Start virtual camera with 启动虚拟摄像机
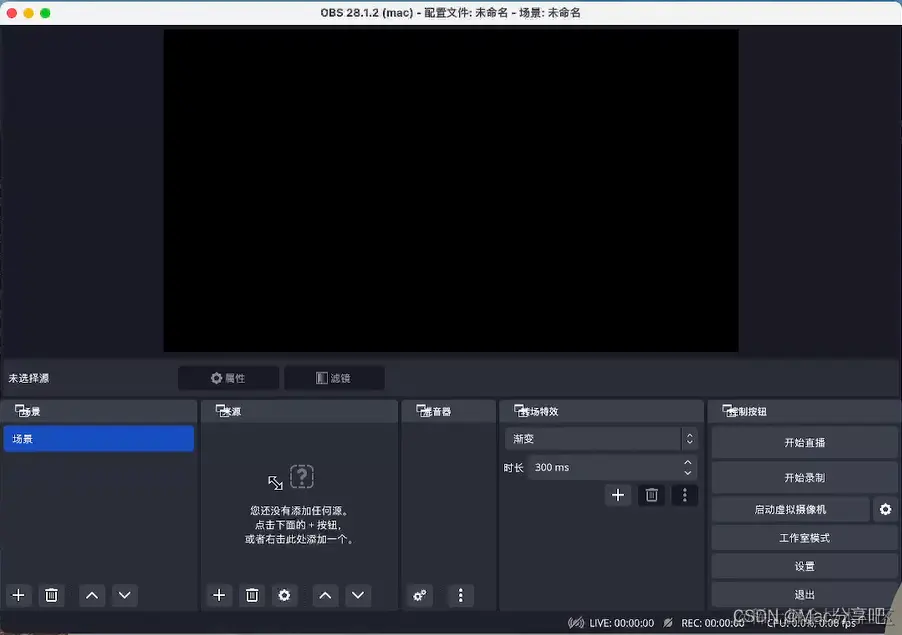 click(x=790, y=509)
